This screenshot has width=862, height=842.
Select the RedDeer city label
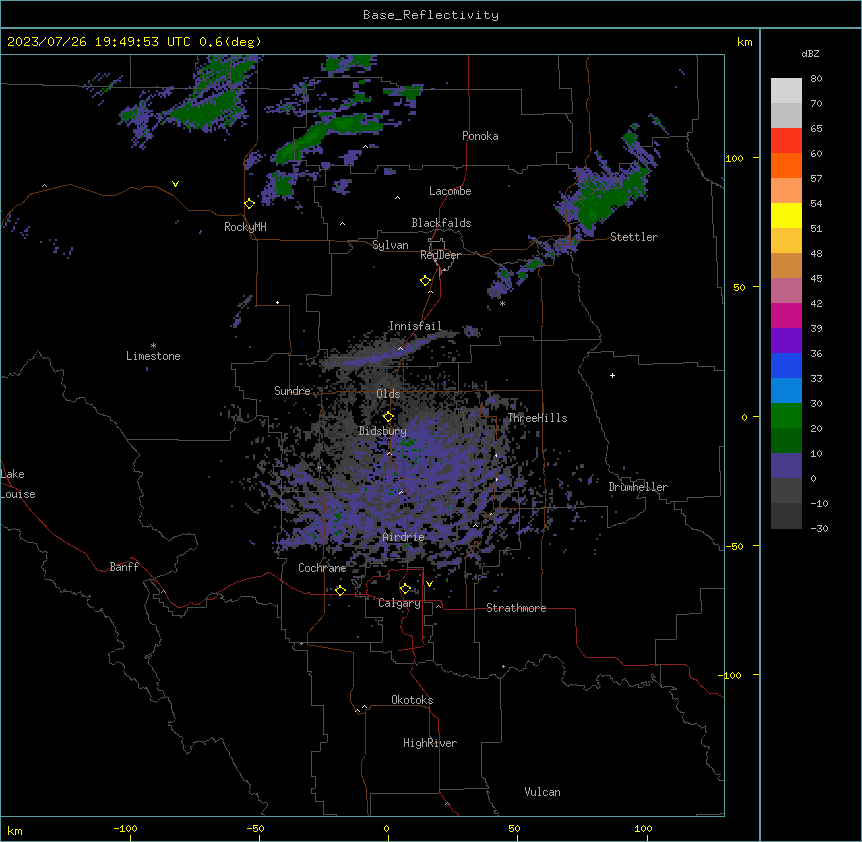(x=440, y=255)
